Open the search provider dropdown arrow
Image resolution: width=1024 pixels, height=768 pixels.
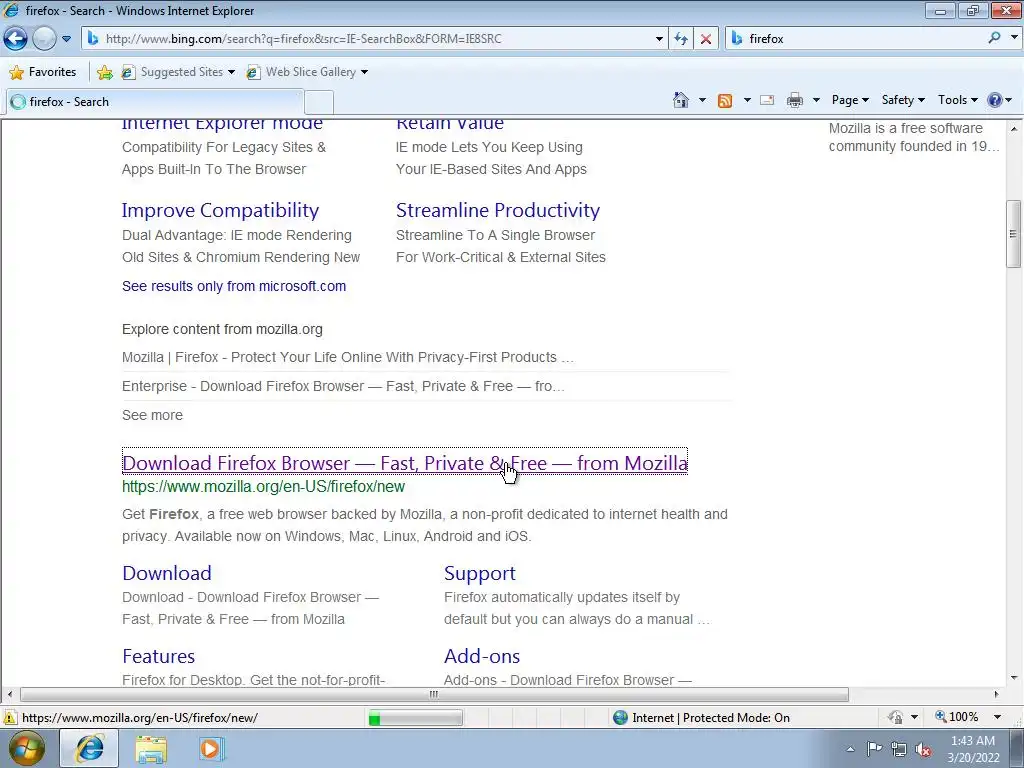point(1014,38)
